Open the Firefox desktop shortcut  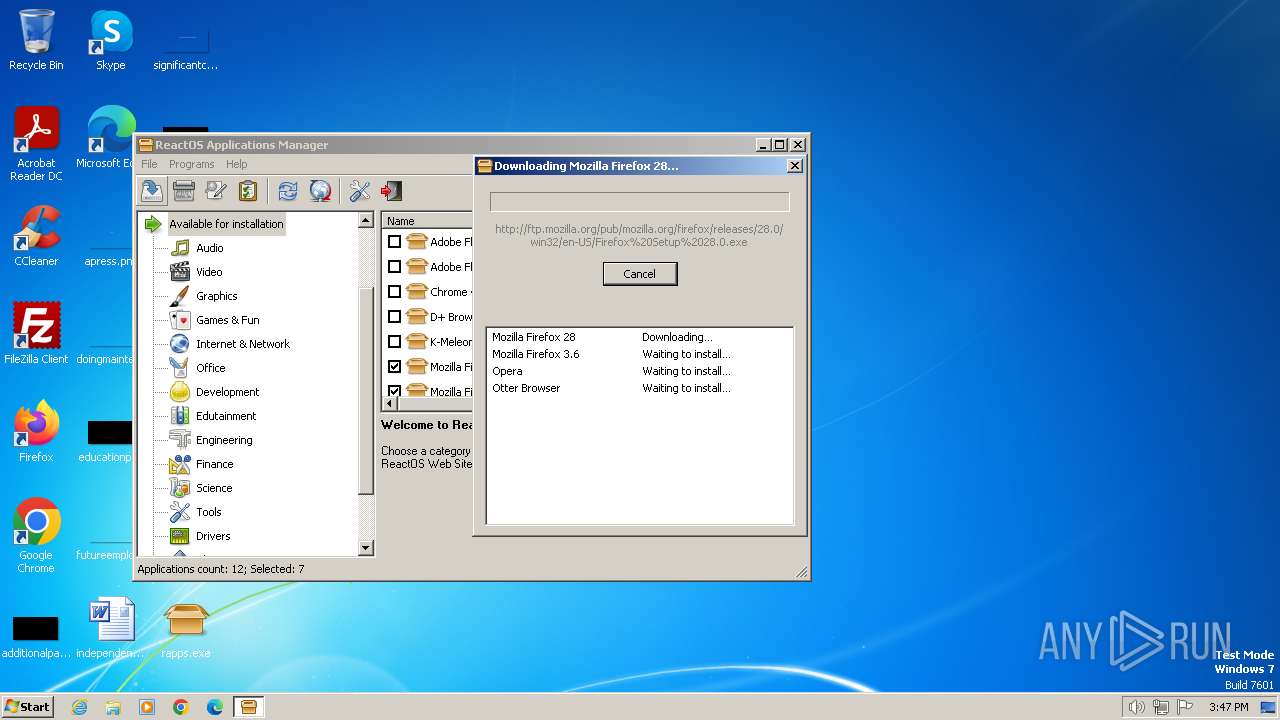36,432
